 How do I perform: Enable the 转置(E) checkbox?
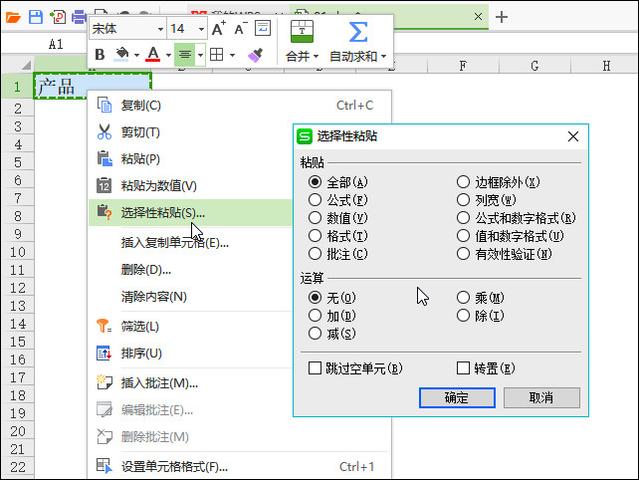(463, 368)
